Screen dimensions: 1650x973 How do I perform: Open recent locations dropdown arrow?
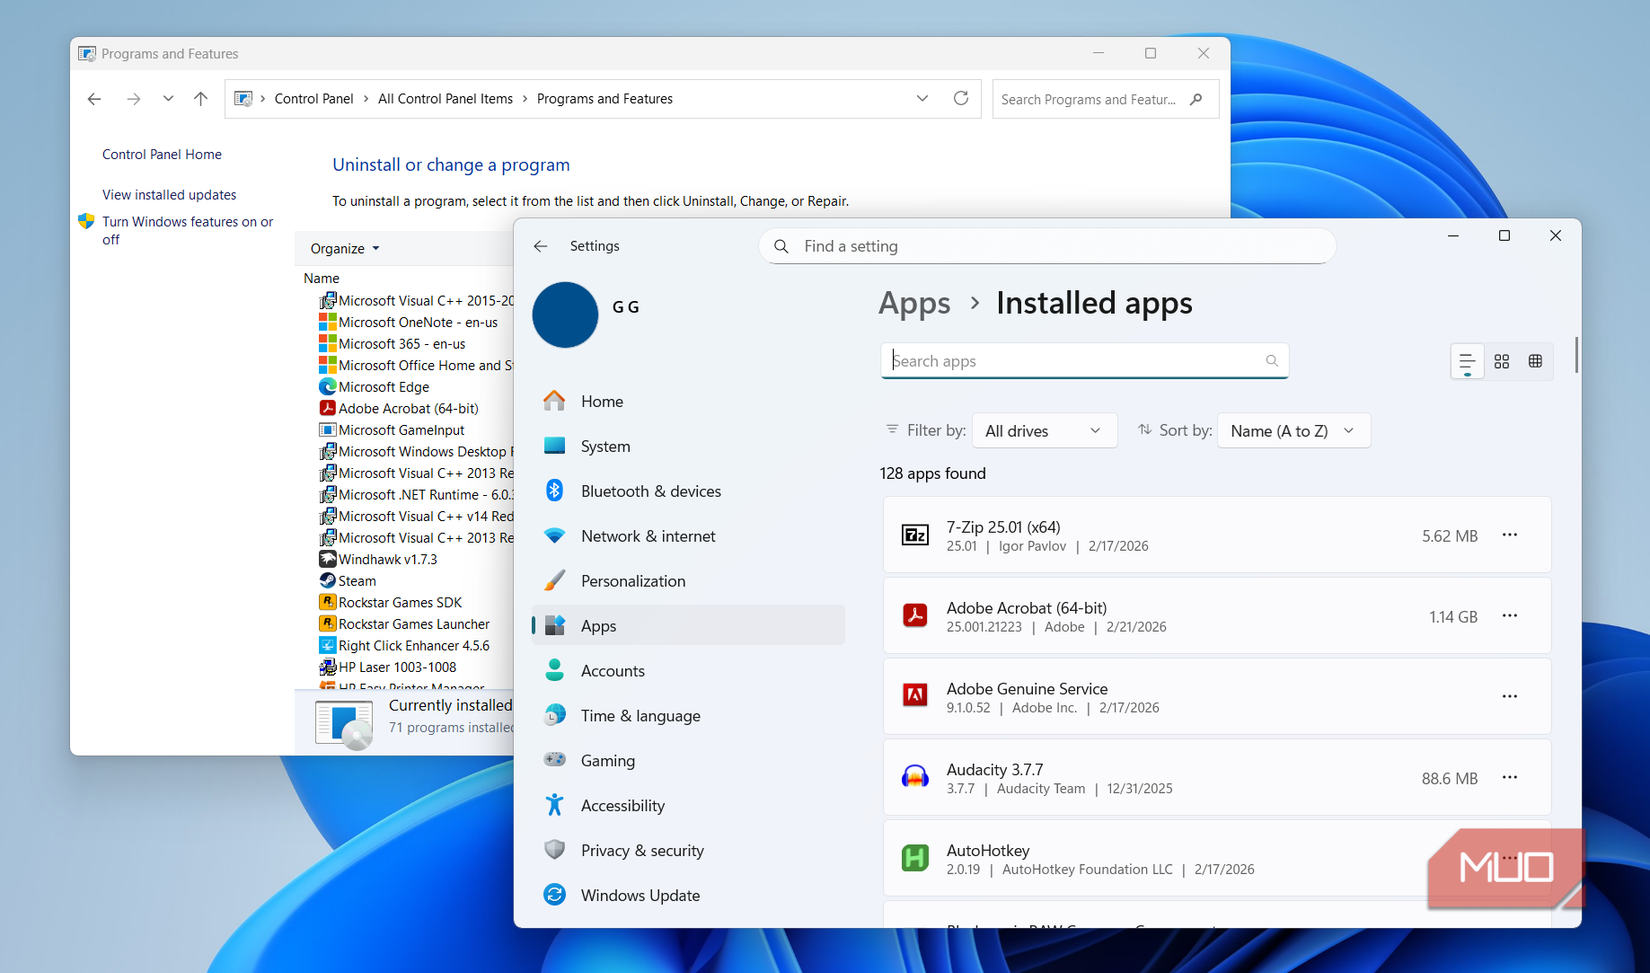click(x=168, y=98)
